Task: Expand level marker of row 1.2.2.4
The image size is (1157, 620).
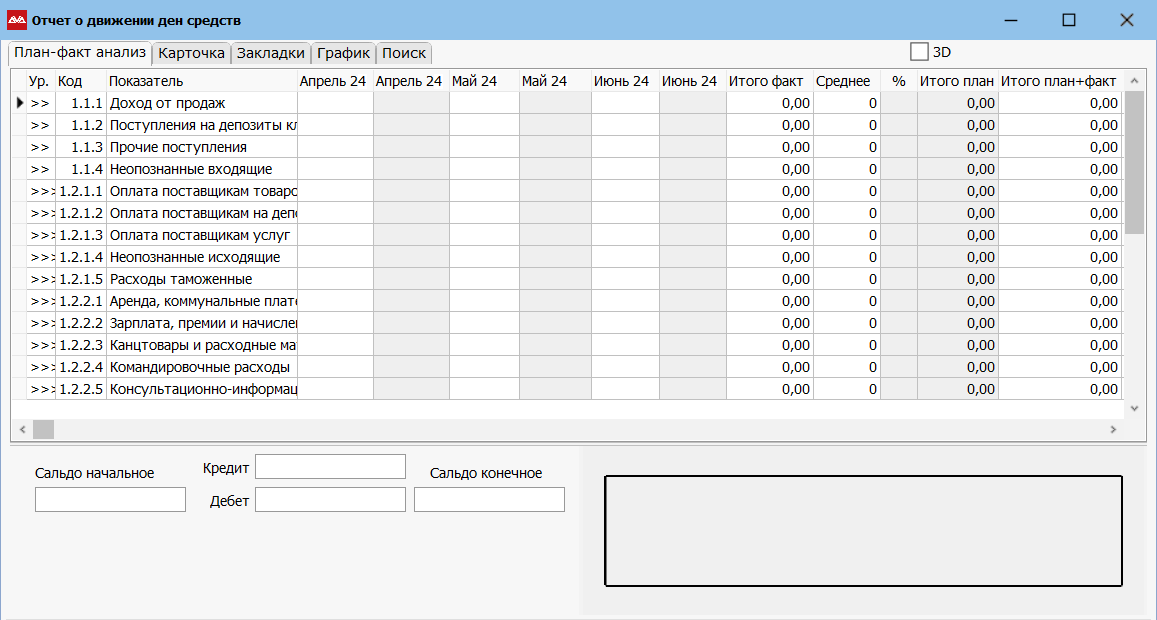Action: coord(40,367)
